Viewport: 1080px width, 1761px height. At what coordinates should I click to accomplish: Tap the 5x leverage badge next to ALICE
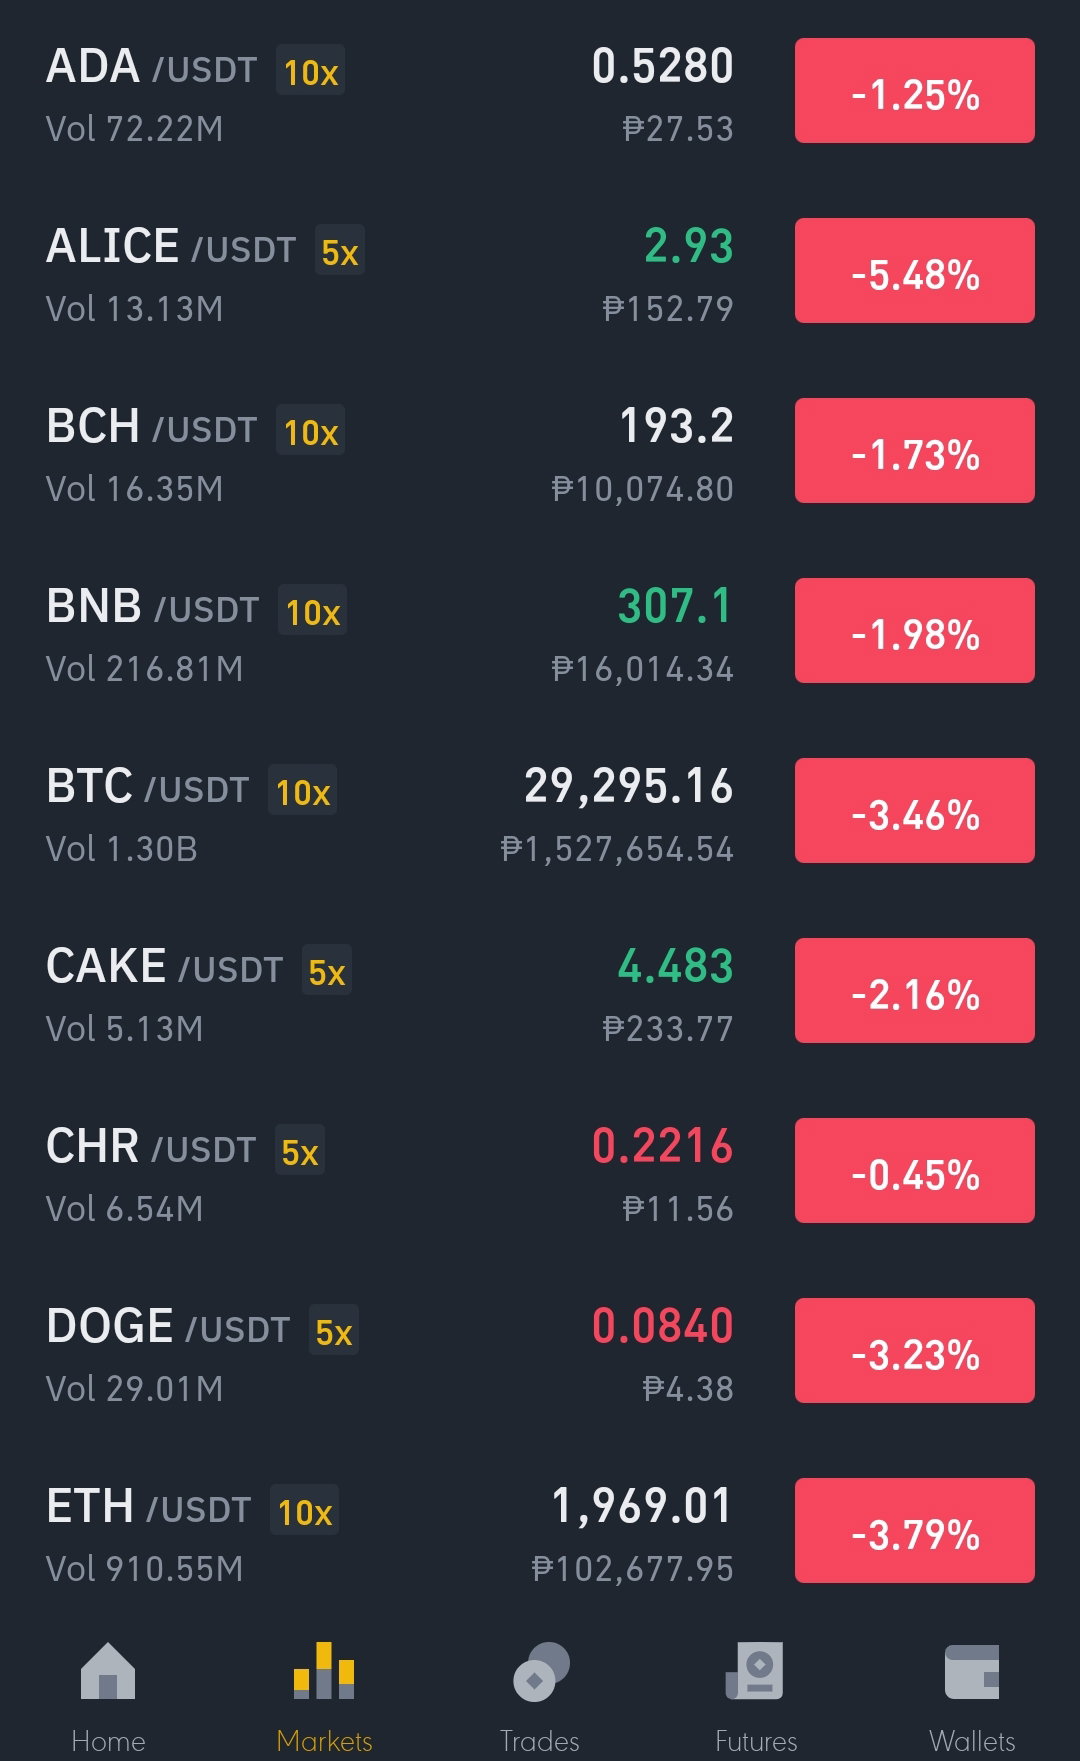pyautogui.click(x=340, y=251)
